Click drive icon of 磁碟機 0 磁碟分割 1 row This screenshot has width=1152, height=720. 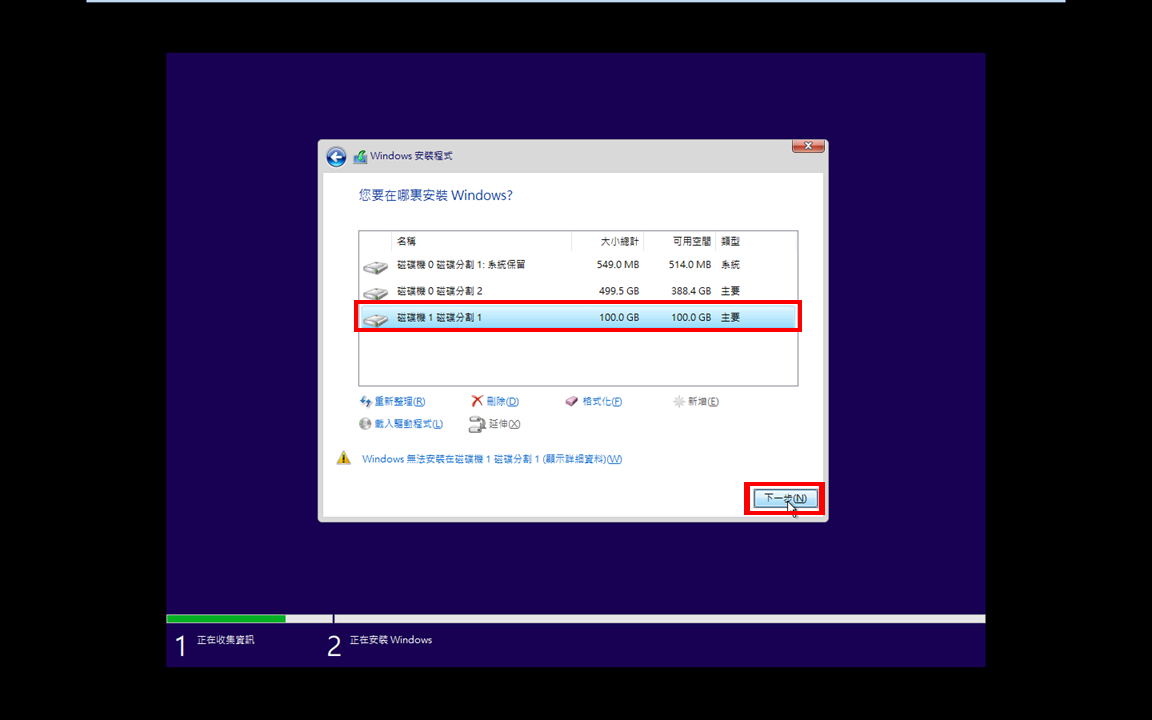coord(375,267)
